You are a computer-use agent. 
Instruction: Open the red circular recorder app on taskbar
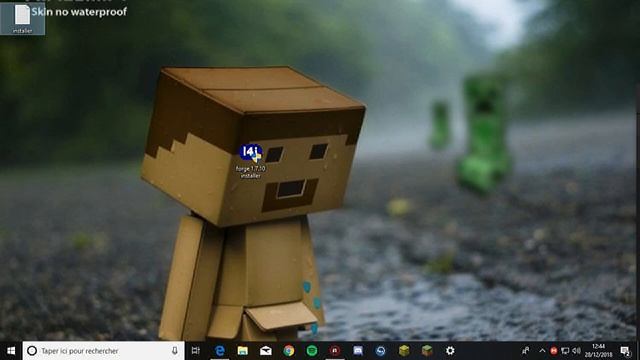[335, 351]
